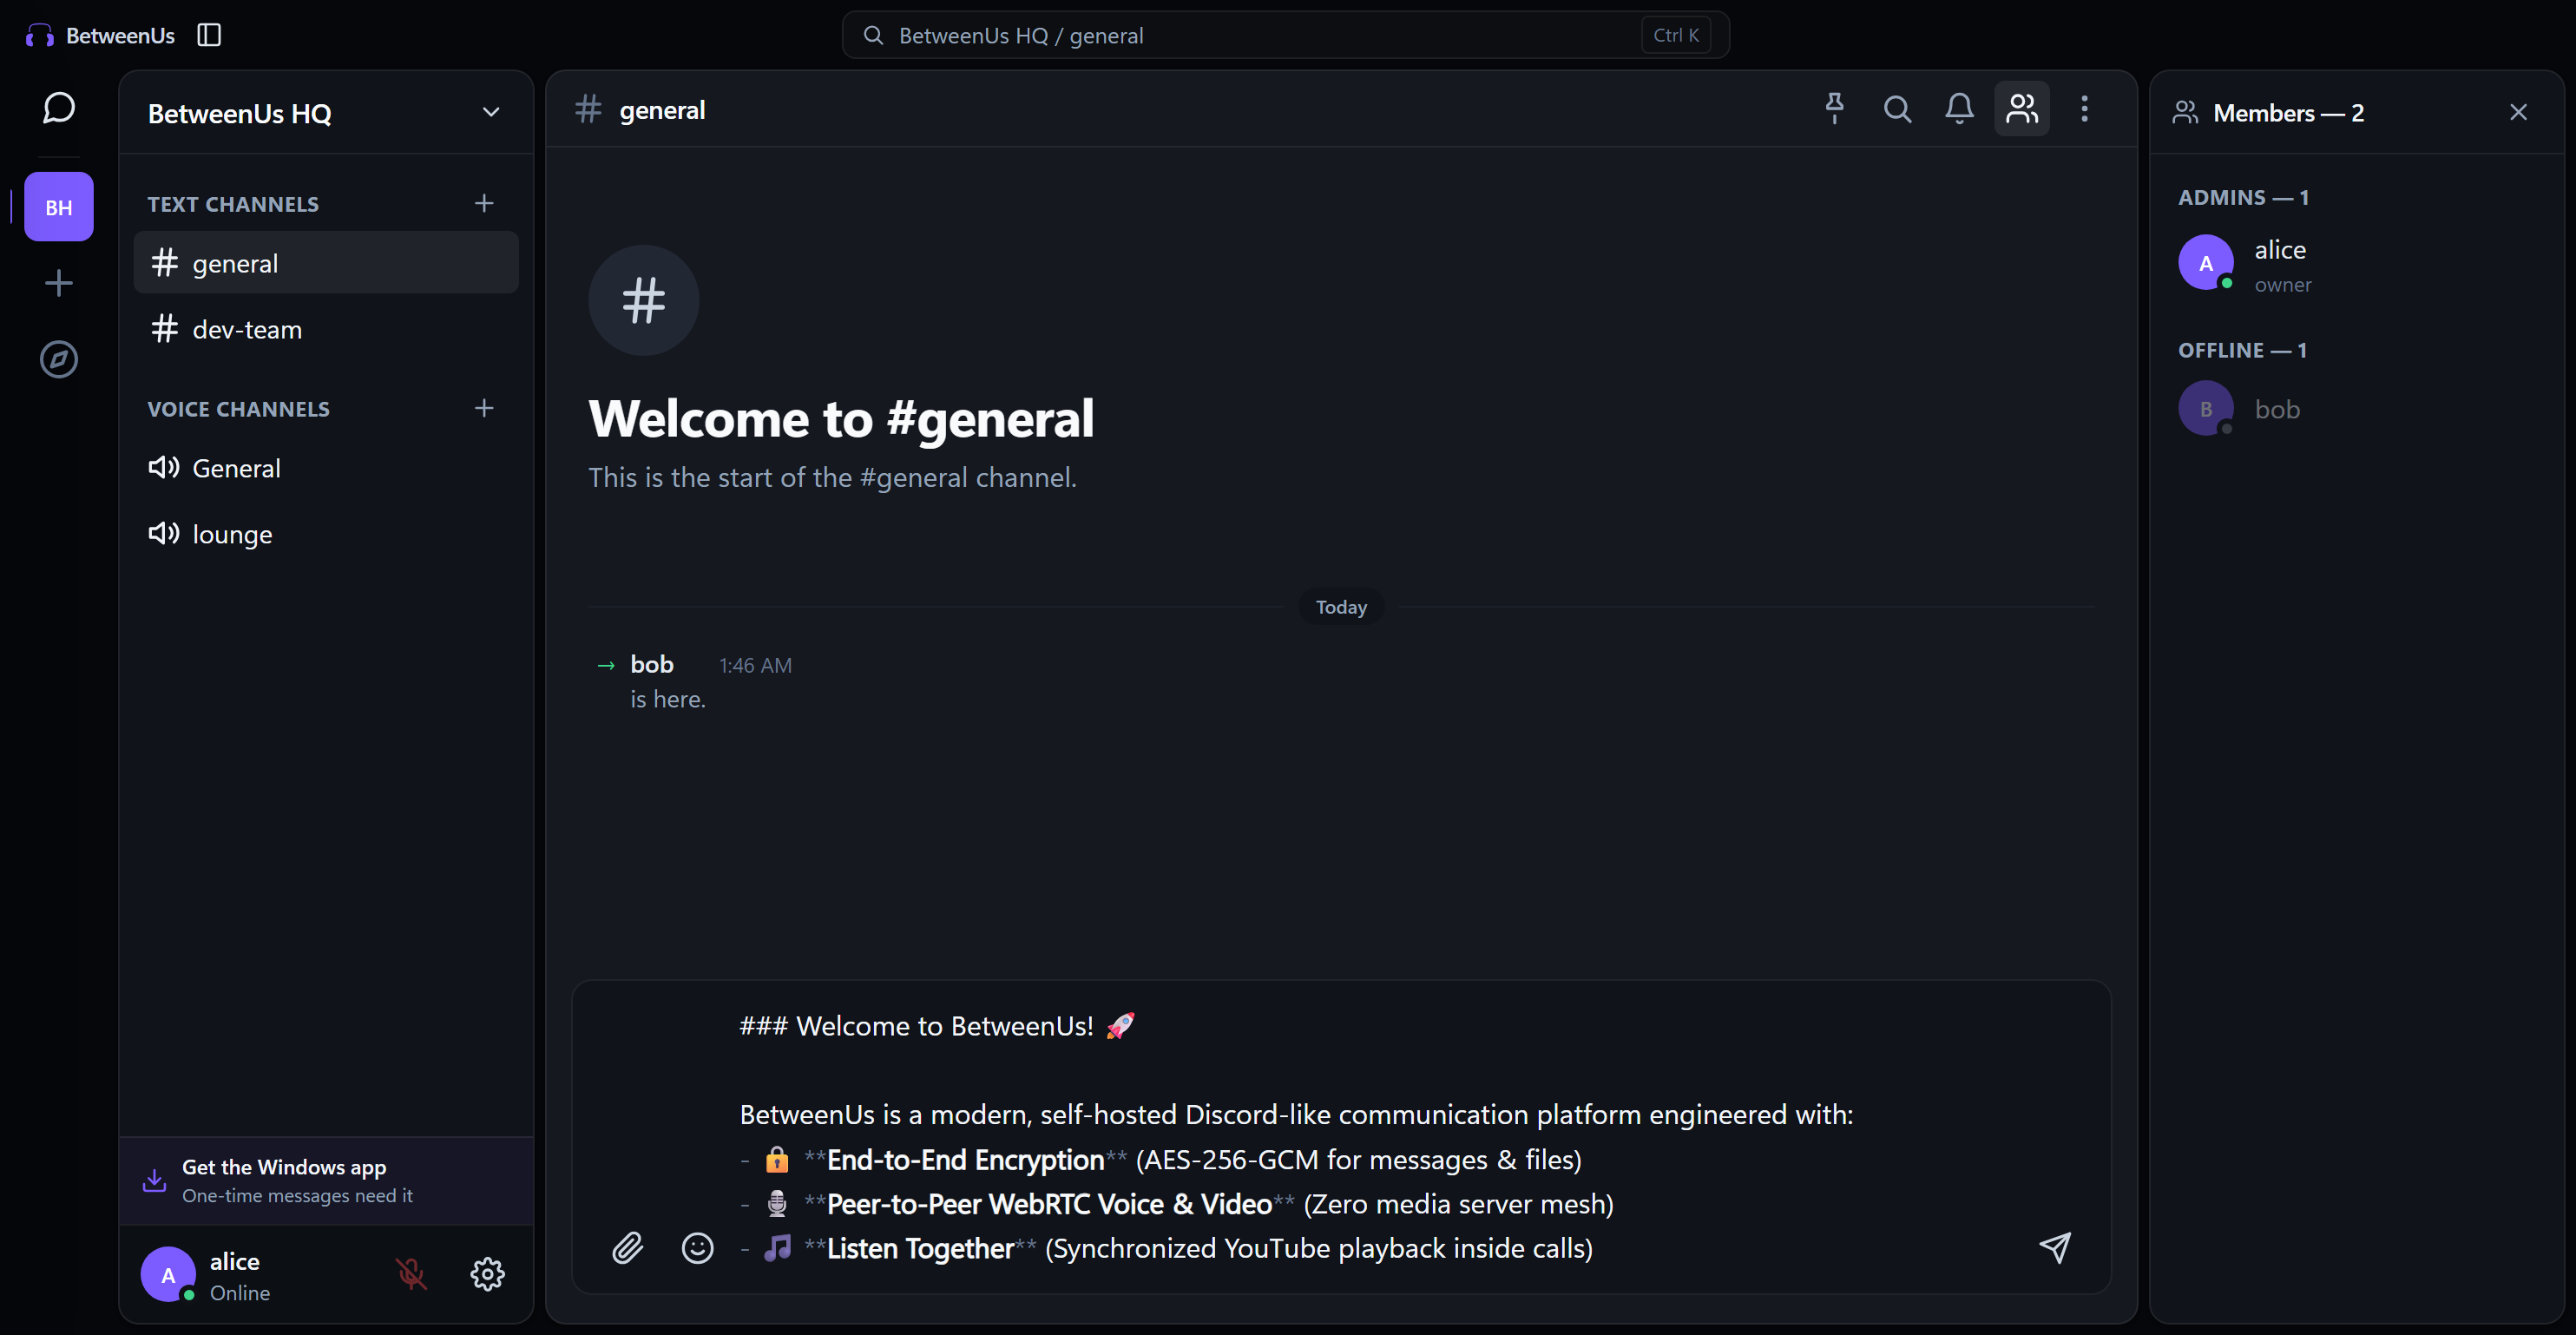The image size is (2576, 1335).
Task: Click into the message composer text
Action: 1340,1137
